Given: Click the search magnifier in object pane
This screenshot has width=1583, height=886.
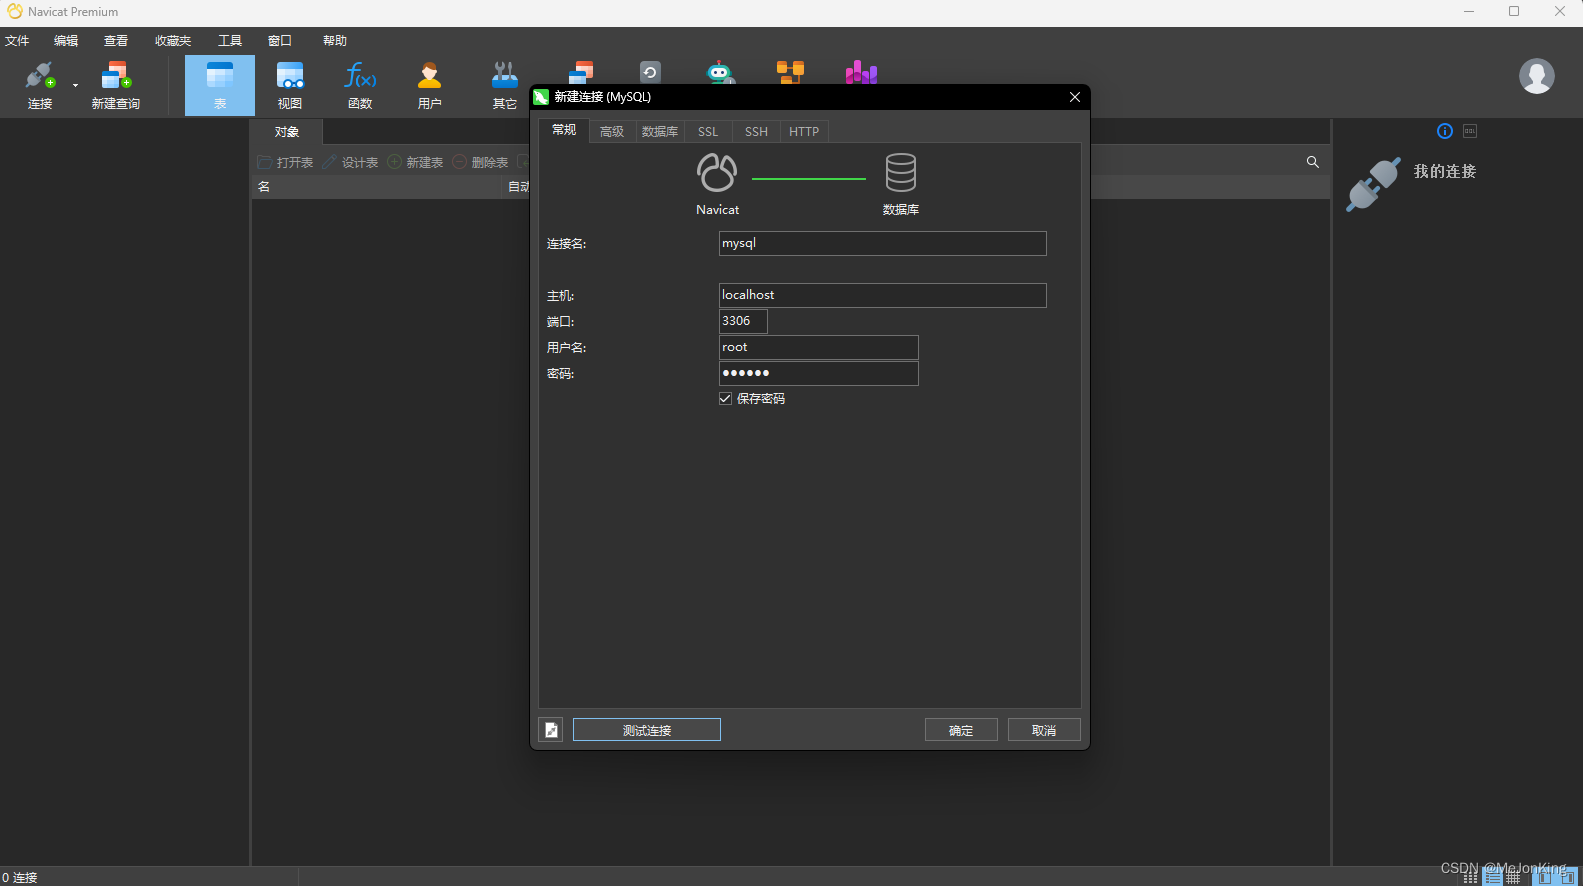Looking at the screenshot, I should pos(1313,162).
